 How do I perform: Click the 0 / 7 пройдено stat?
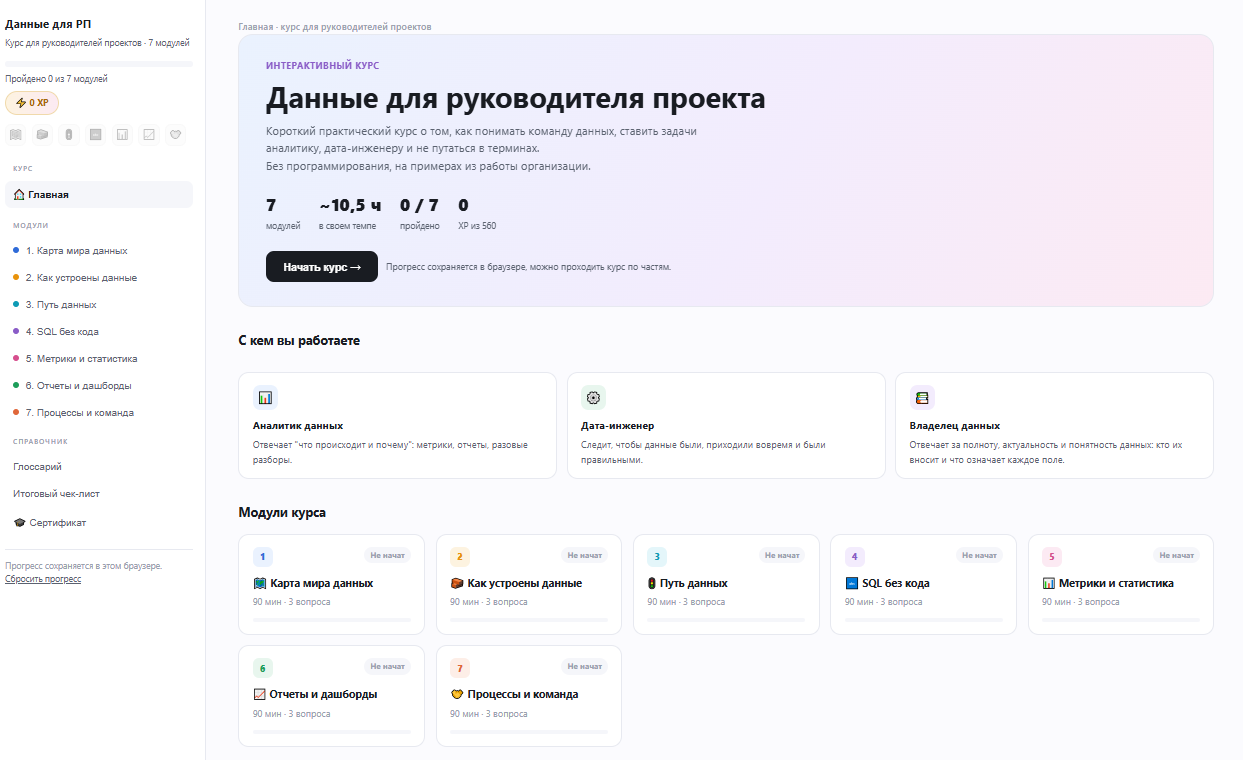coord(420,214)
